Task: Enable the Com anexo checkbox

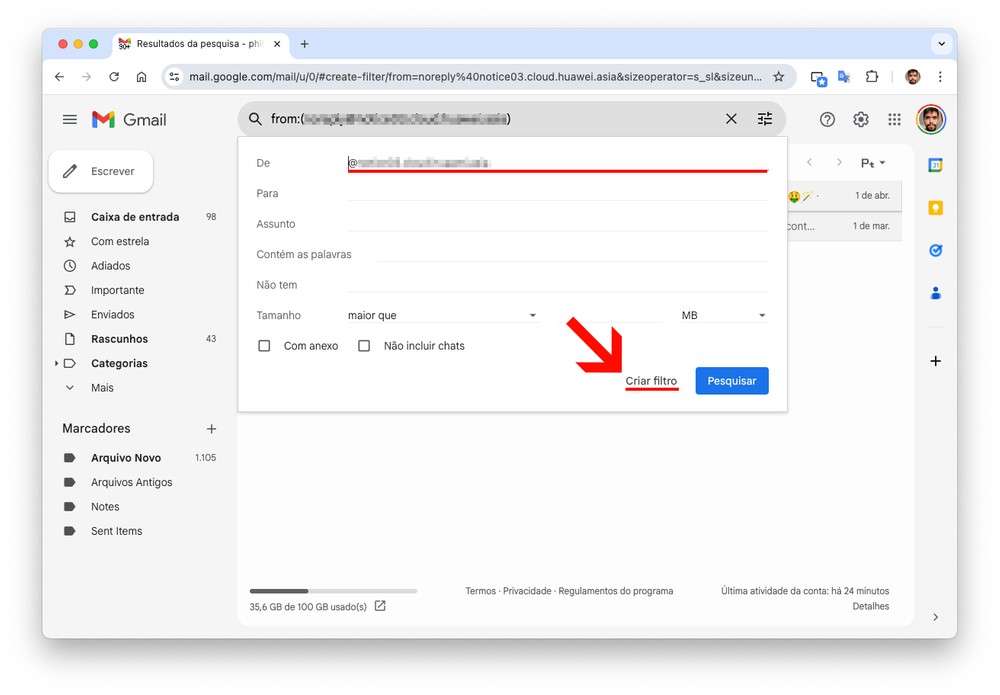Action: (x=265, y=346)
